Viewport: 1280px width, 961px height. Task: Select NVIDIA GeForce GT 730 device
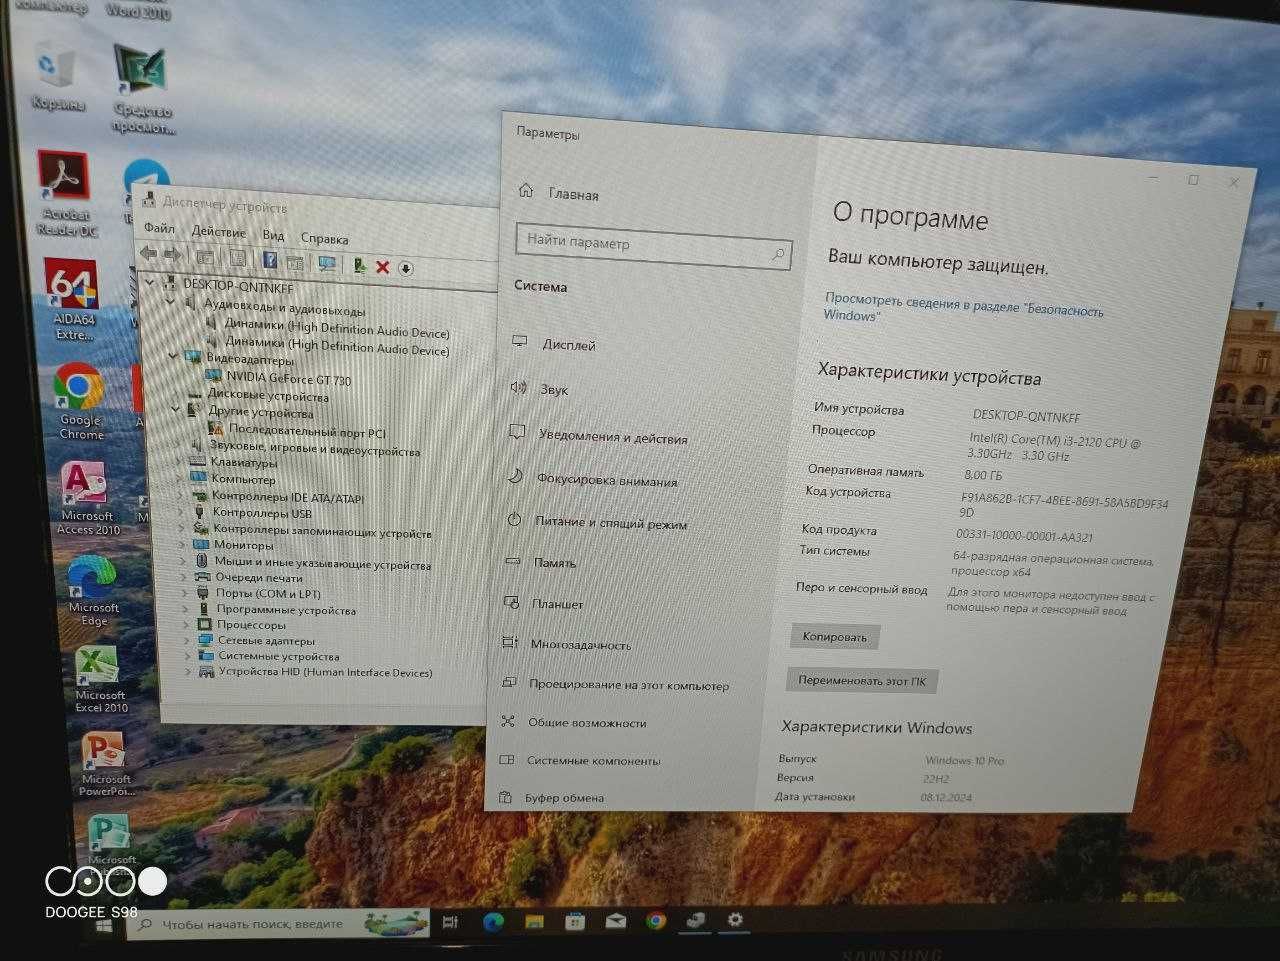pyautogui.click(x=288, y=379)
